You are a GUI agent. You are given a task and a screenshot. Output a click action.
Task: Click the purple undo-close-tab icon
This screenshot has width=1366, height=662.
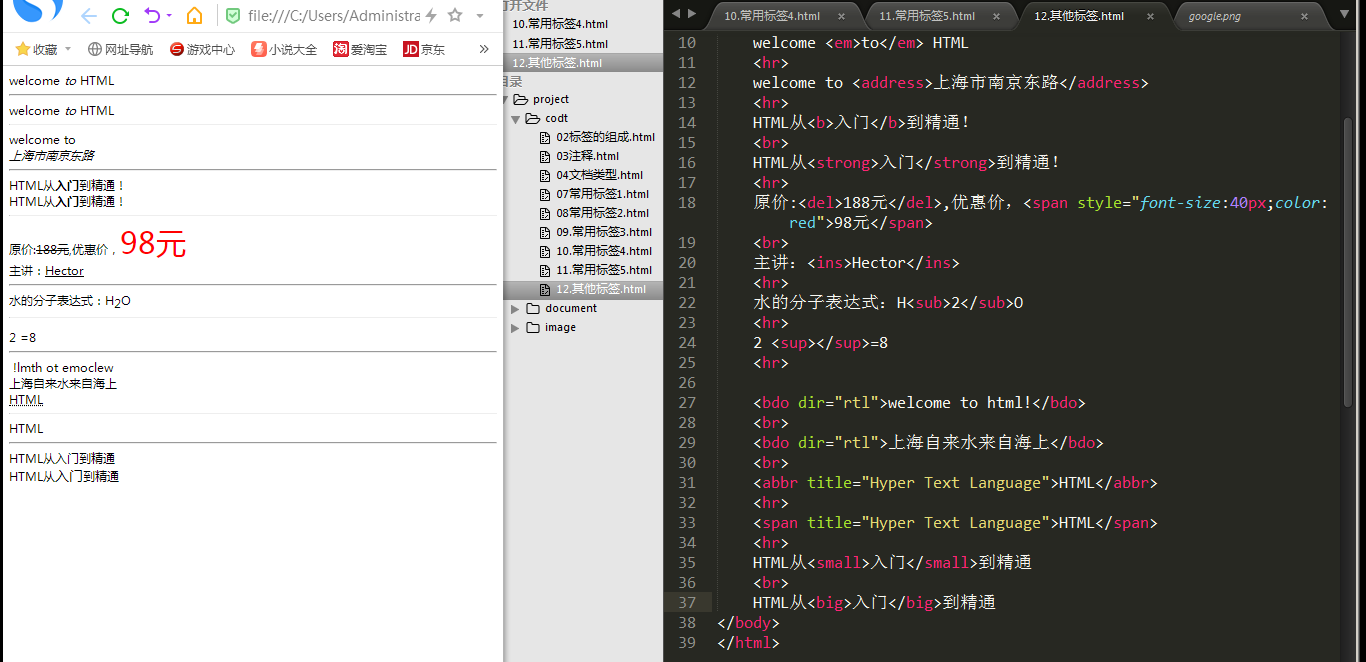tap(152, 16)
